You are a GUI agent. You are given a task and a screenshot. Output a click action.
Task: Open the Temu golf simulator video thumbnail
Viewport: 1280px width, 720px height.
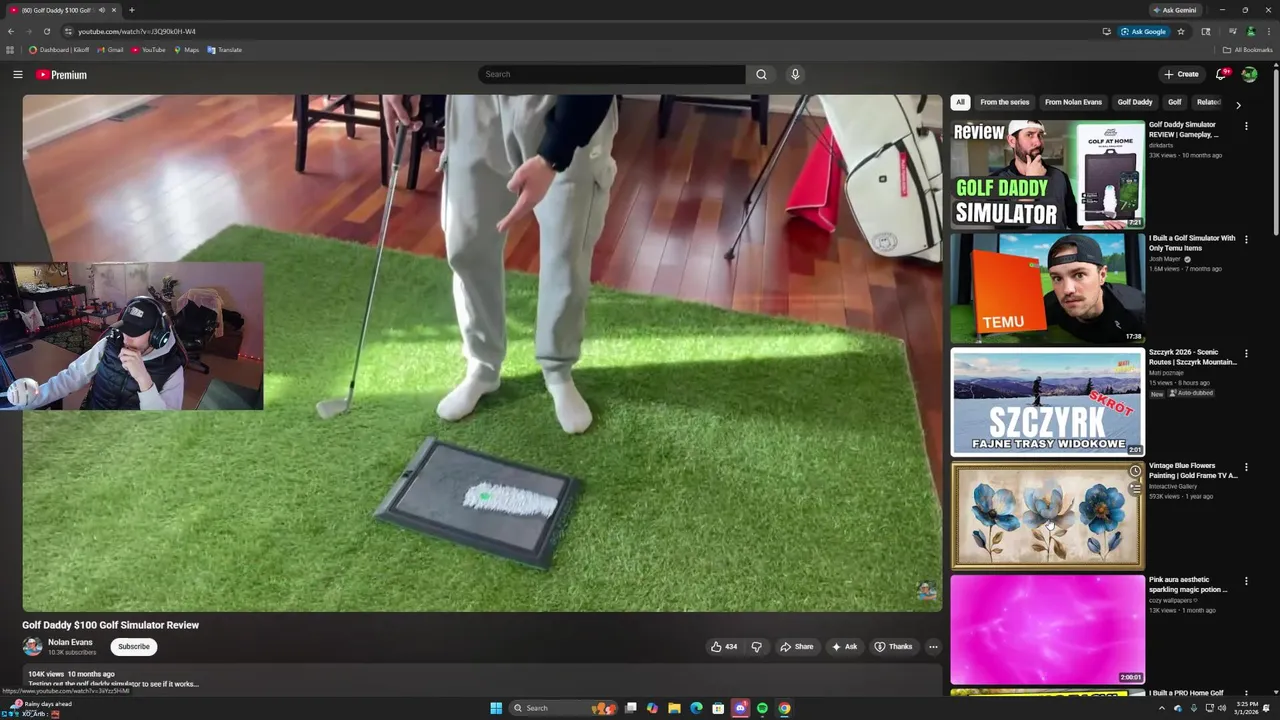tap(1047, 288)
